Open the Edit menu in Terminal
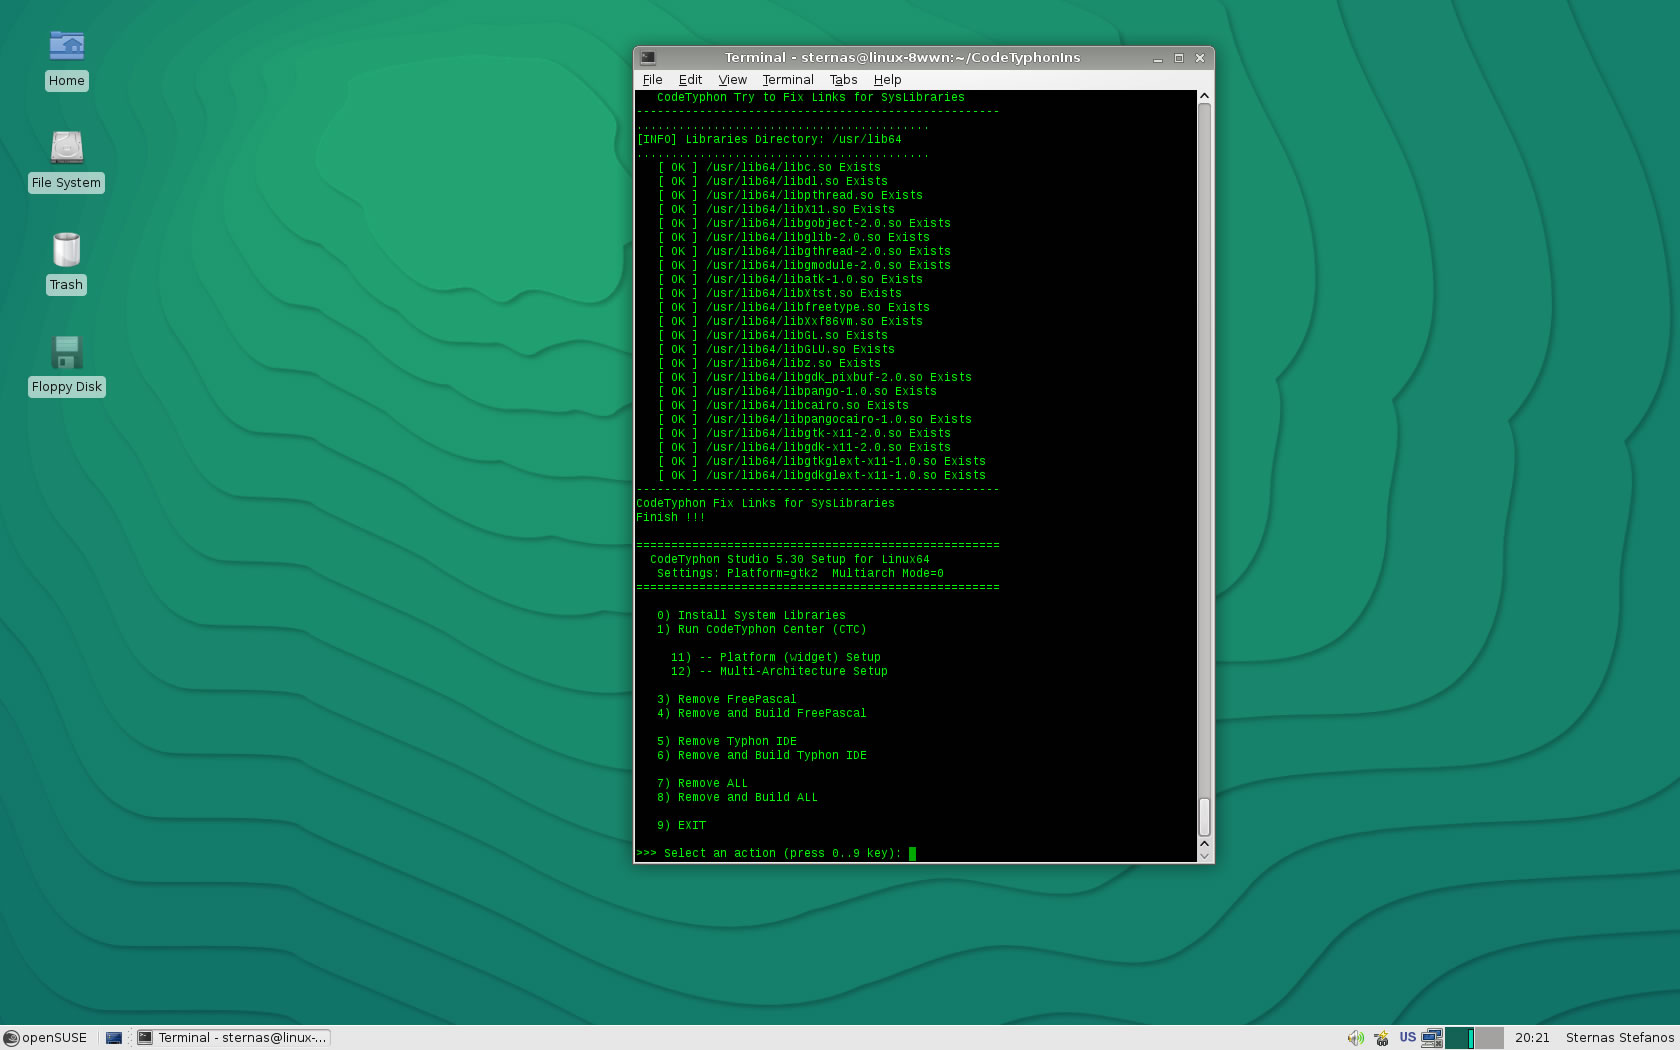 pos(690,80)
